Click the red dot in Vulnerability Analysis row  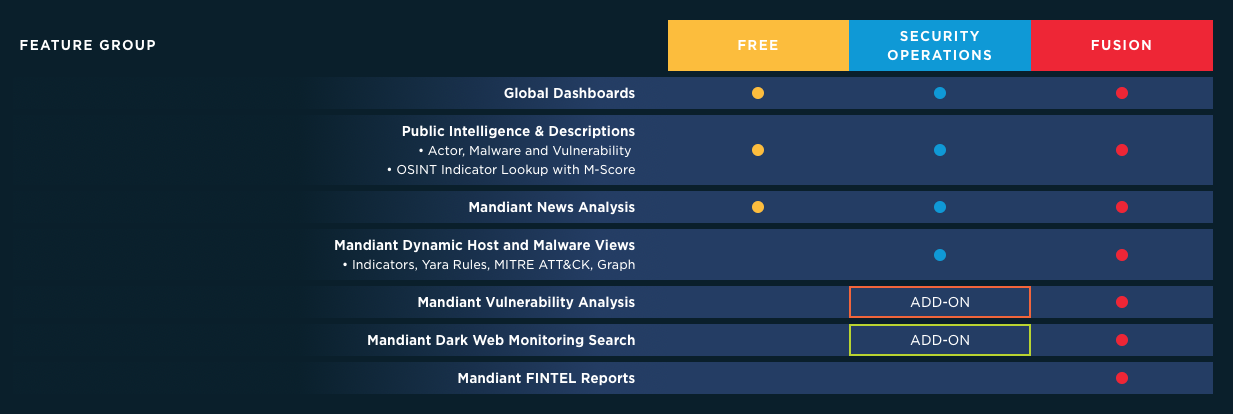point(1122,302)
